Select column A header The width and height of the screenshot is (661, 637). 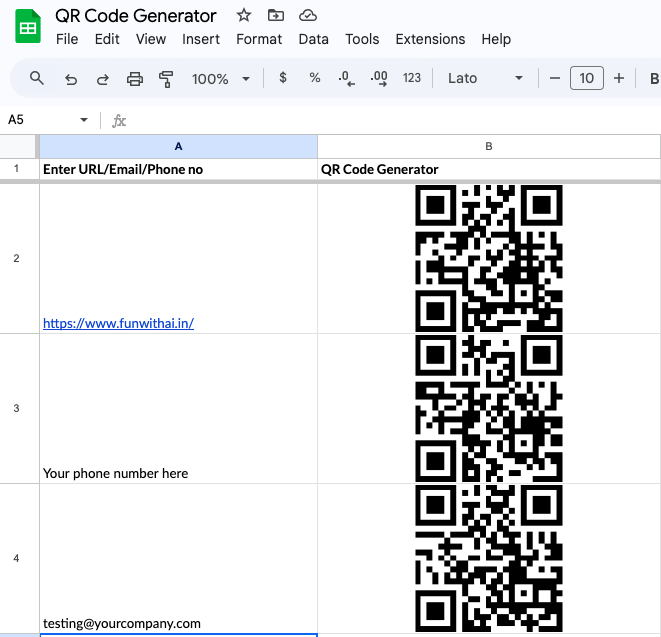click(178, 146)
